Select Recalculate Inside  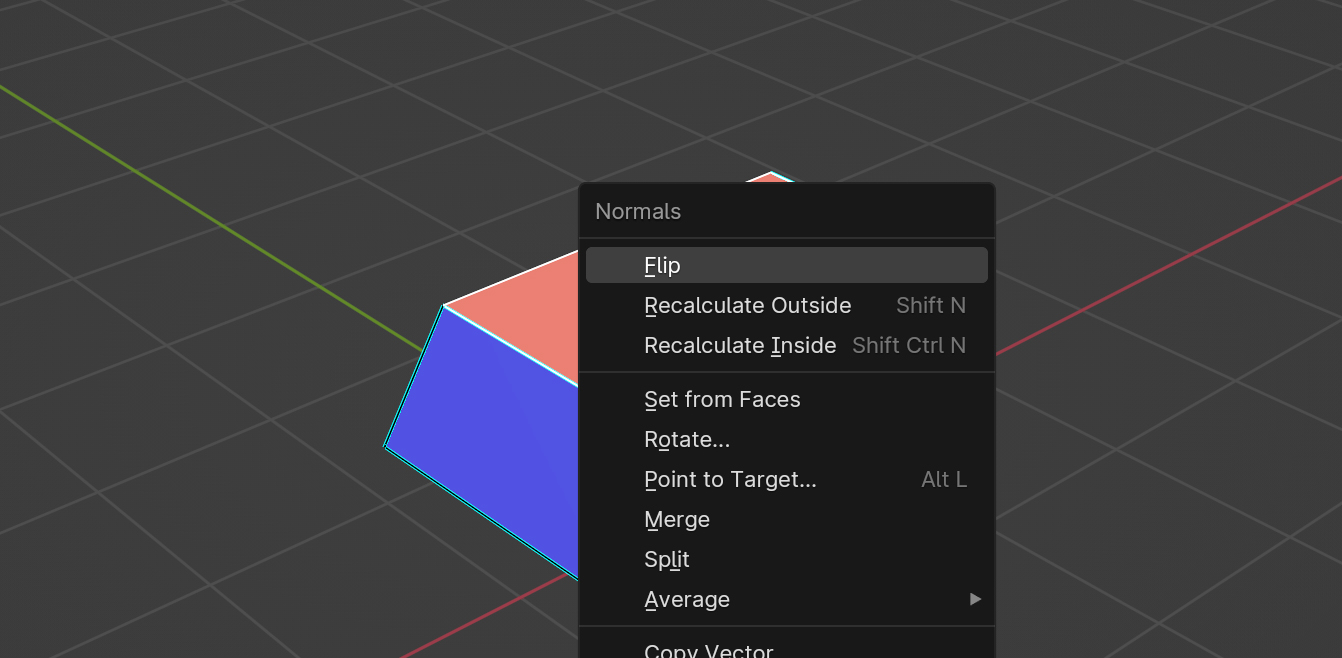(x=786, y=345)
